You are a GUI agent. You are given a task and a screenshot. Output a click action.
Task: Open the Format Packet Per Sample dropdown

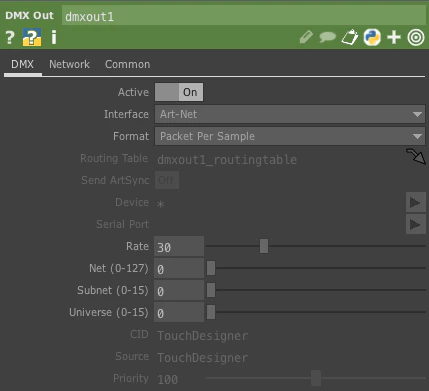click(290, 136)
